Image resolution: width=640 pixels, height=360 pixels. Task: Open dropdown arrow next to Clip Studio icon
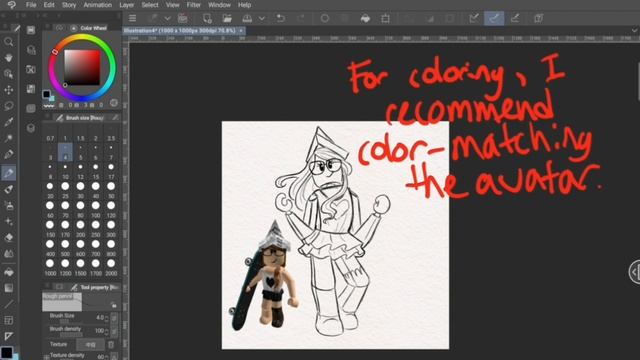click(x=167, y=19)
